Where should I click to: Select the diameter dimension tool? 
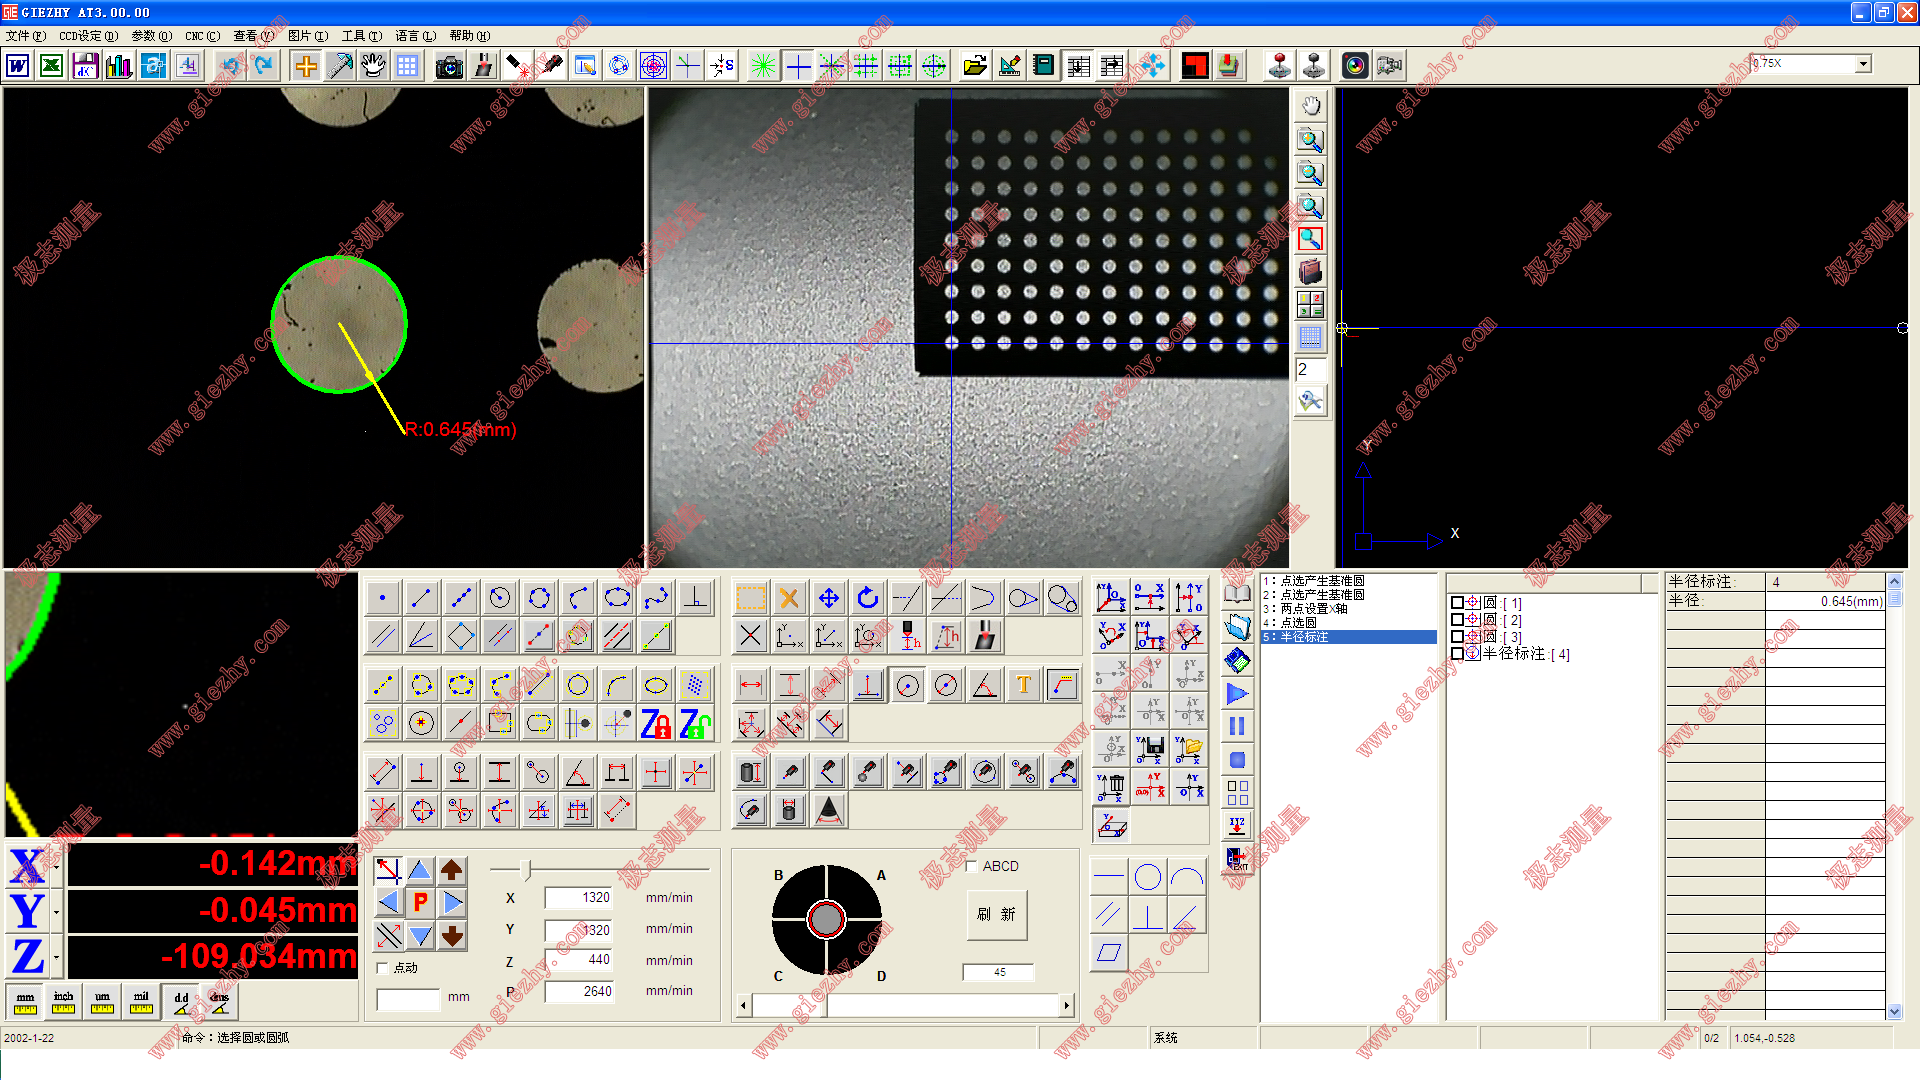[946, 685]
